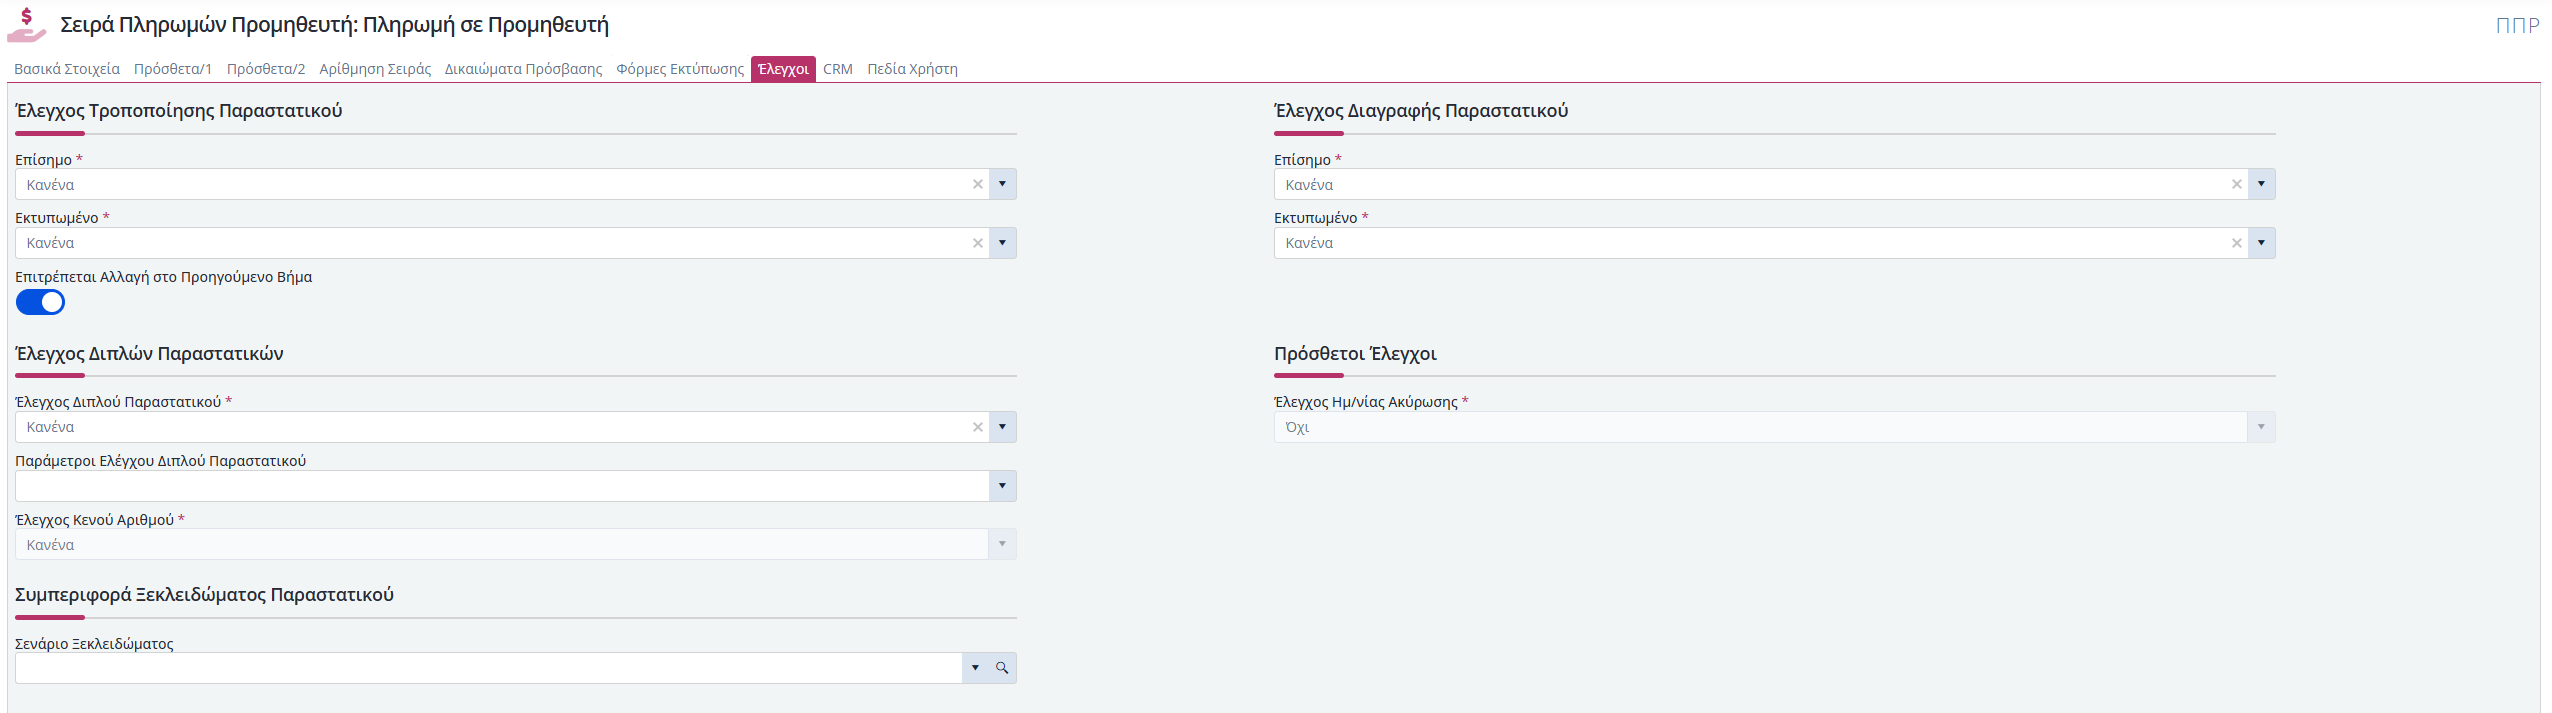Open Επίσημο dropdown in Έλεγχος Τροποποίησης Παραστατικού

pos(1002,184)
